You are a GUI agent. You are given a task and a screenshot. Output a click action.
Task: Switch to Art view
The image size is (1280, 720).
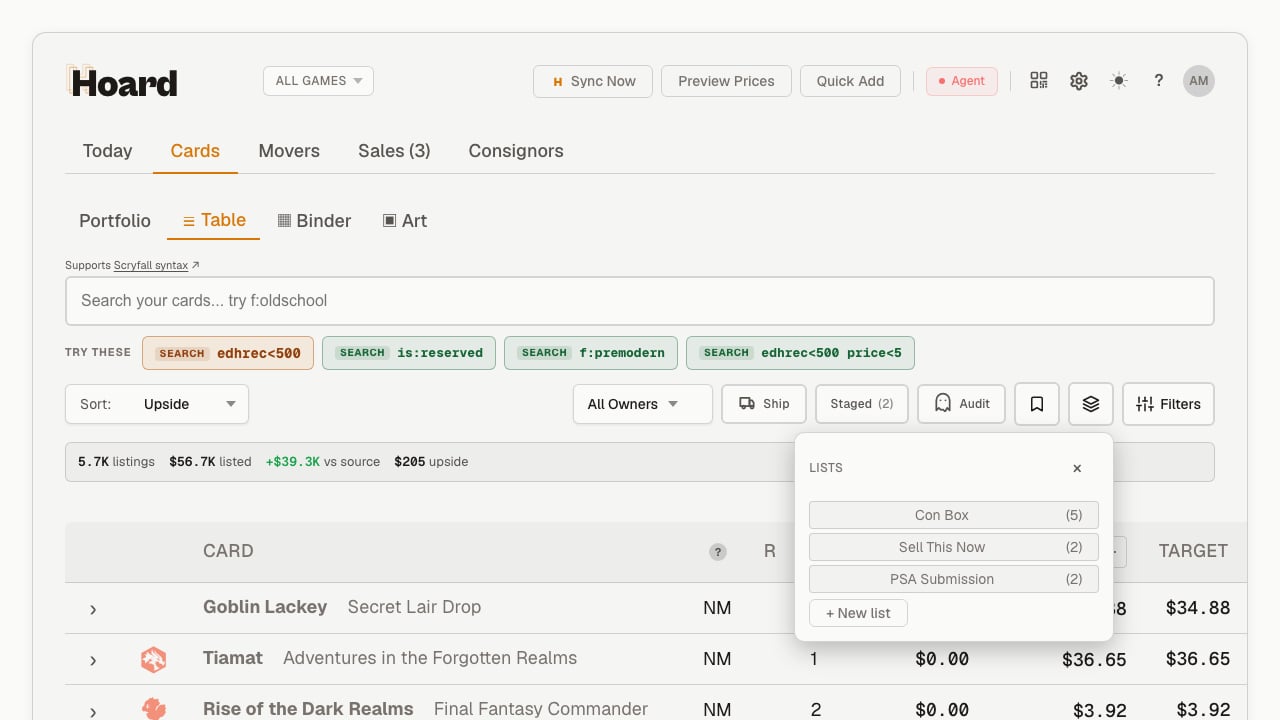pos(405,221)
